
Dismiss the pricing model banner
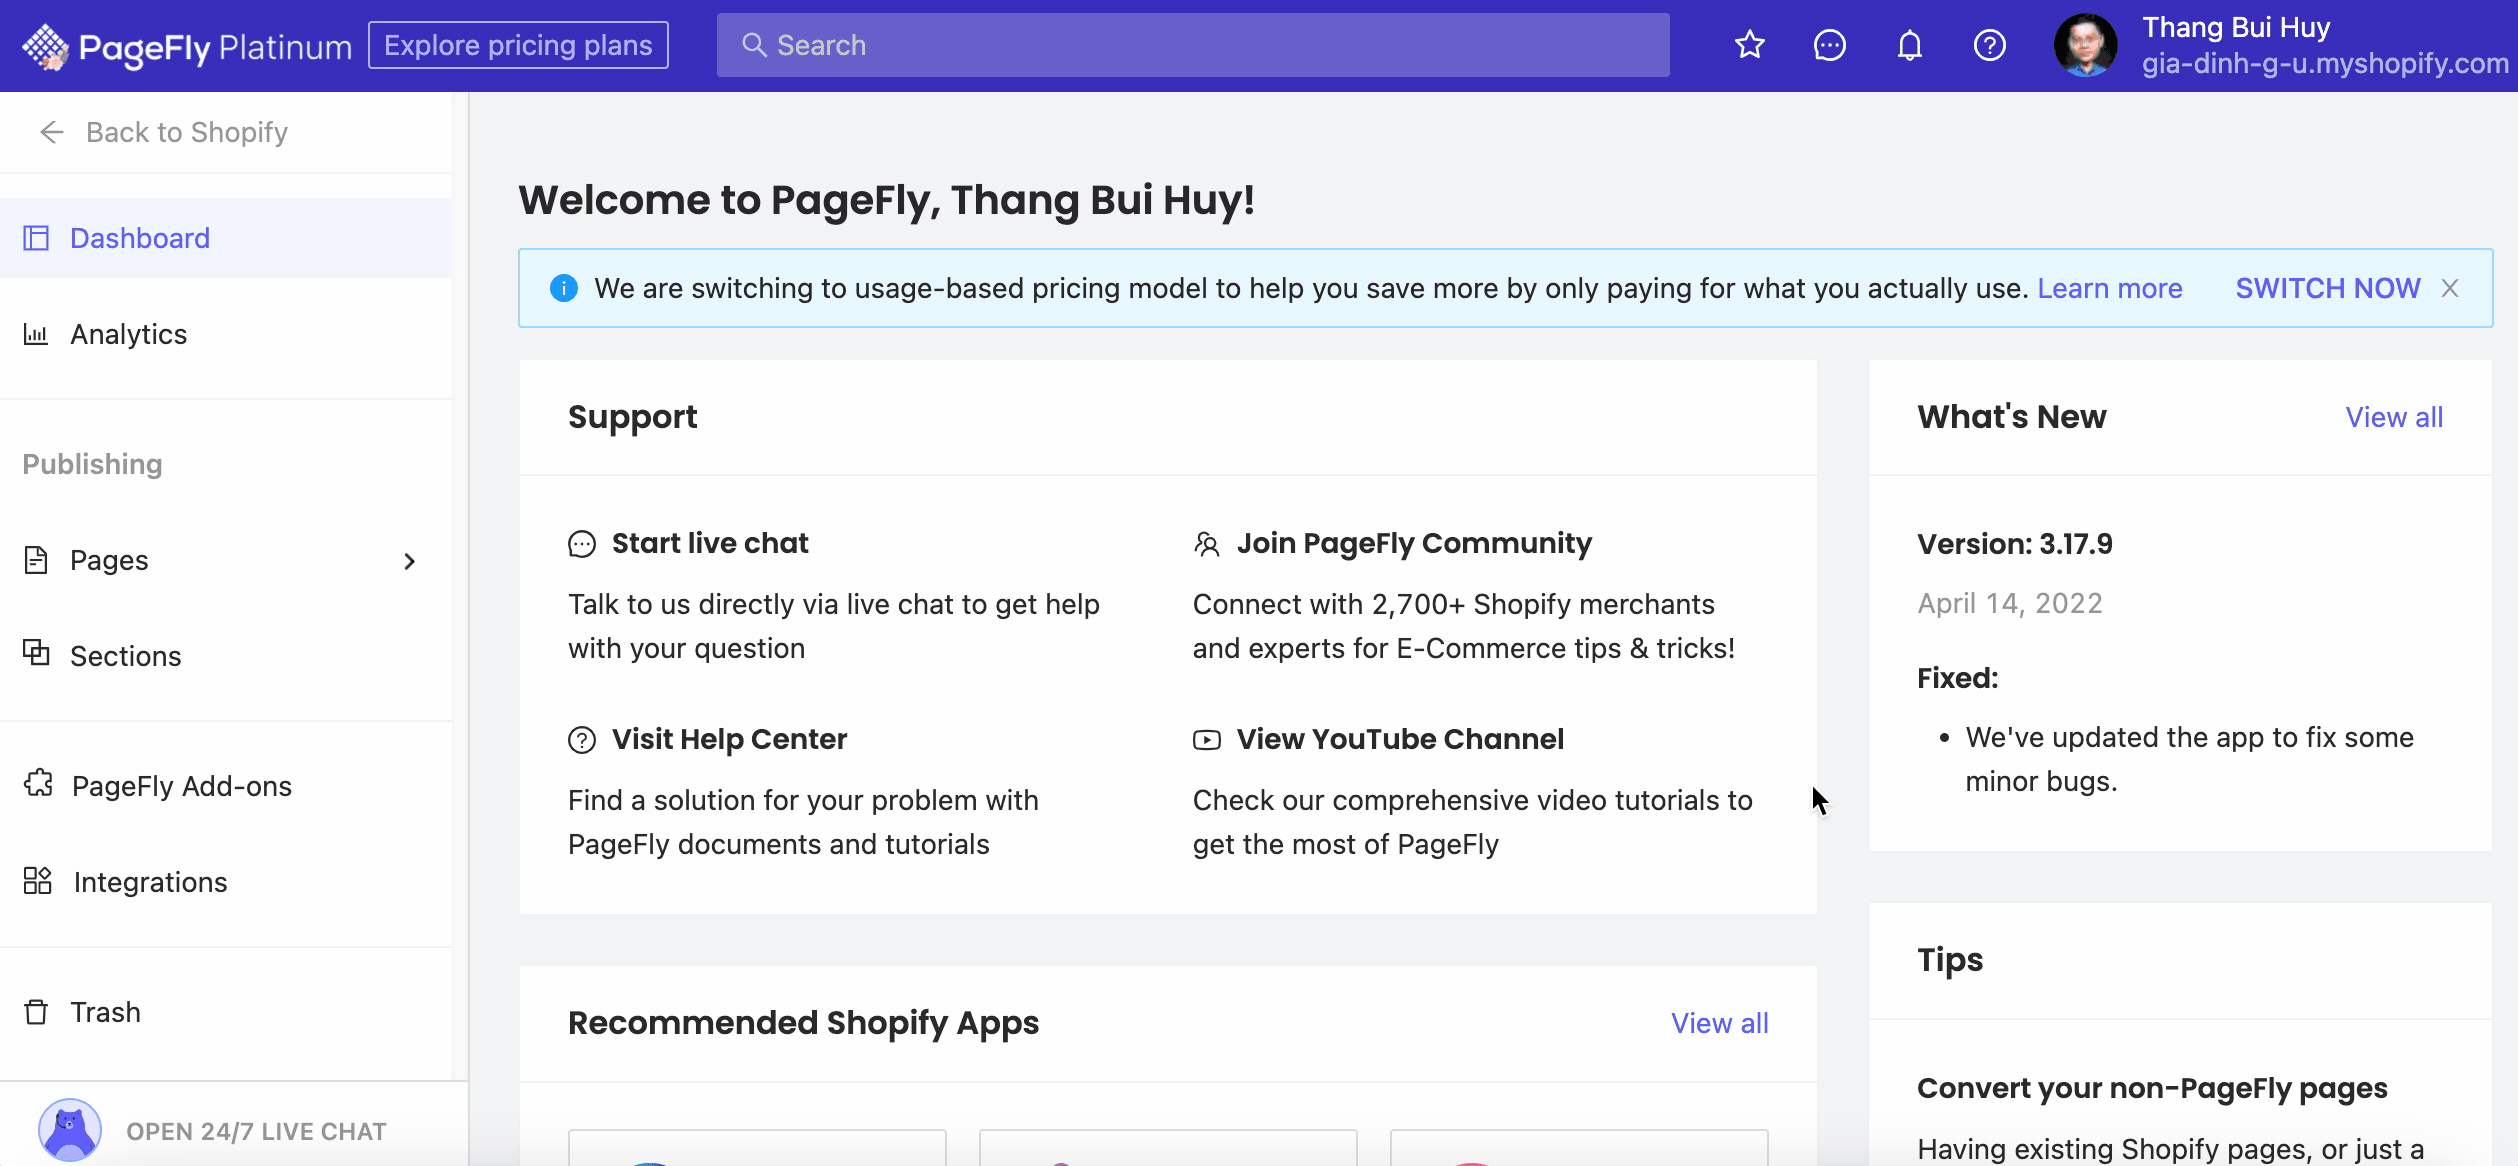click(2449, 288)
